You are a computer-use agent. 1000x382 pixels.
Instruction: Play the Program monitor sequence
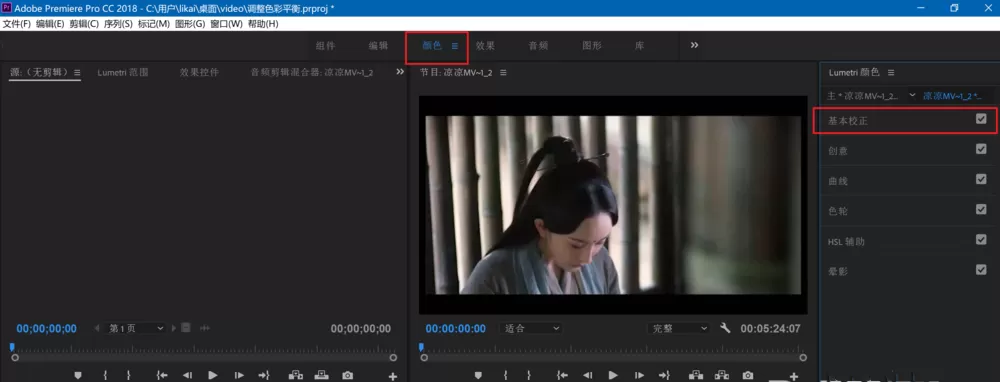[x=614, y=376]
